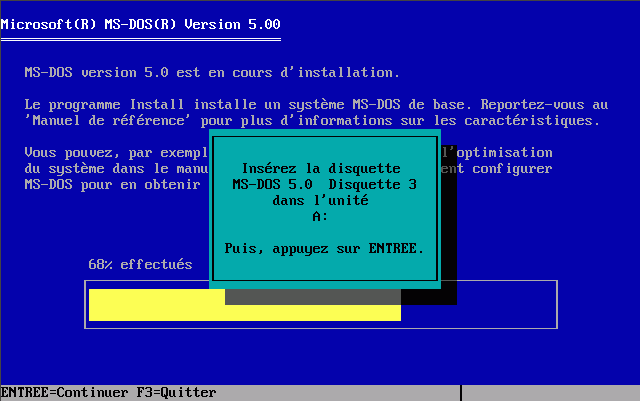Click the 'Microsoft(R) MS-DOS(R) Version 5.00' title

click(140, 25)
